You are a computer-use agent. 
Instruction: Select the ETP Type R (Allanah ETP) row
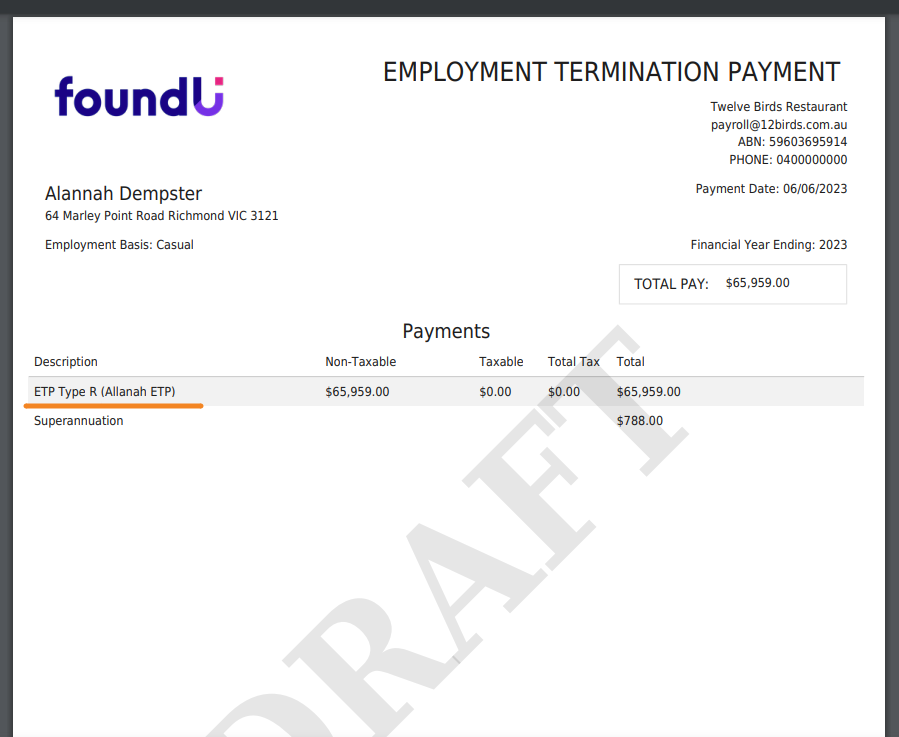104,392
